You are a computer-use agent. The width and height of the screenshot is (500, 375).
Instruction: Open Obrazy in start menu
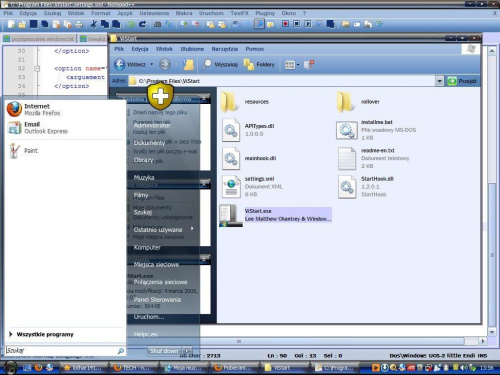[x=143, y=160]
